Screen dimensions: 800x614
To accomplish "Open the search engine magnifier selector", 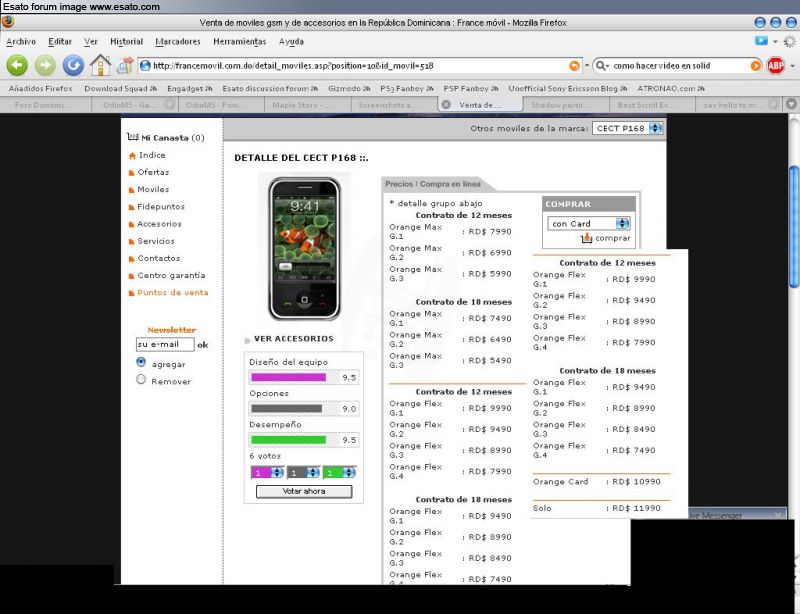I will coord(603,66).
